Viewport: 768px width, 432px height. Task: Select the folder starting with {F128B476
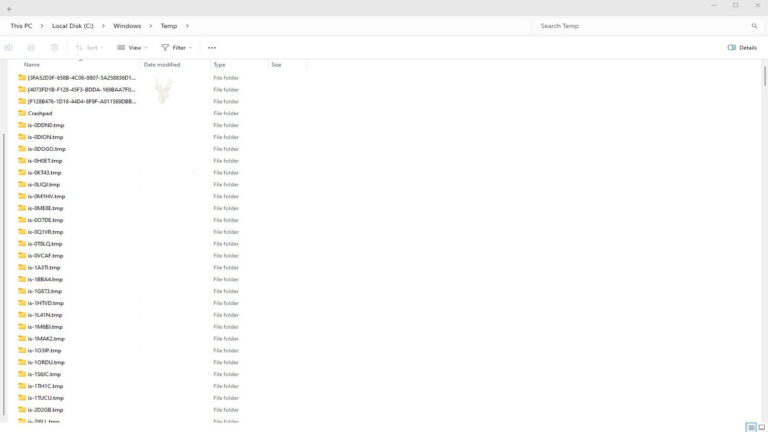[82, 101]
